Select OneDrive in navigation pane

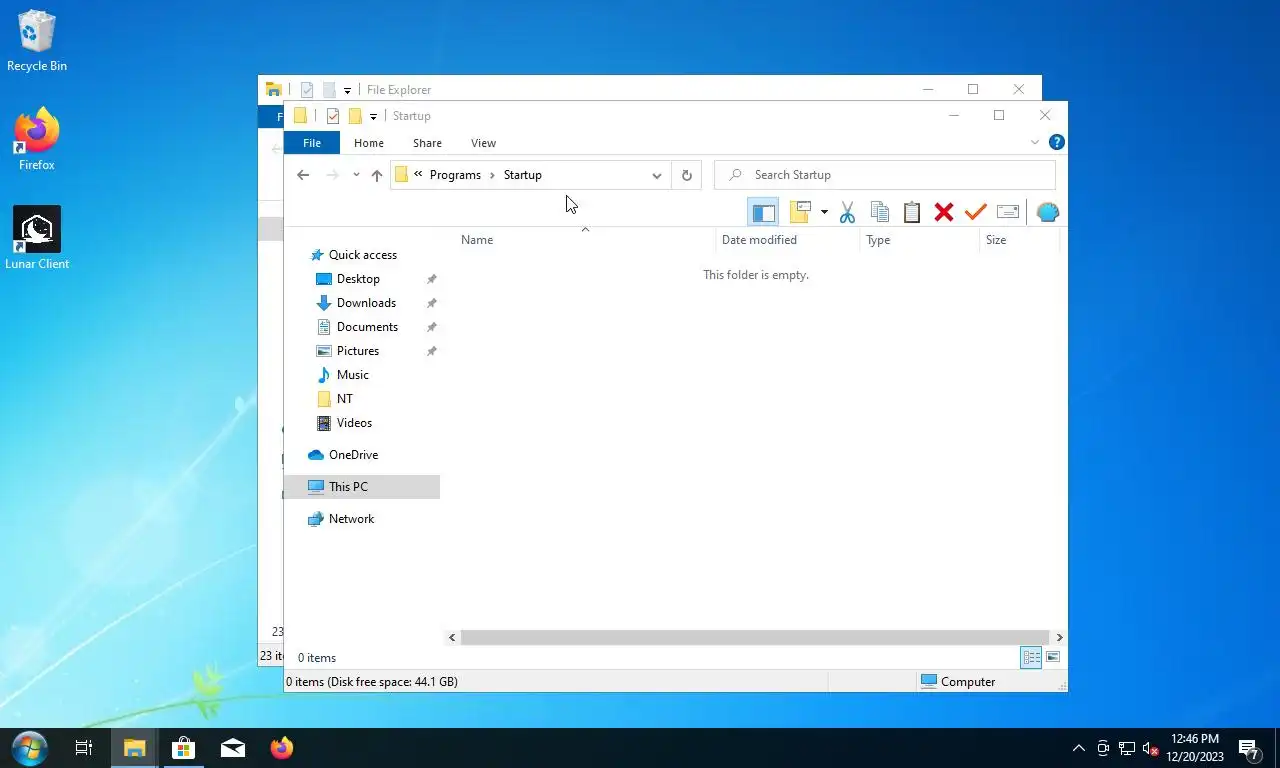[353, 455]
